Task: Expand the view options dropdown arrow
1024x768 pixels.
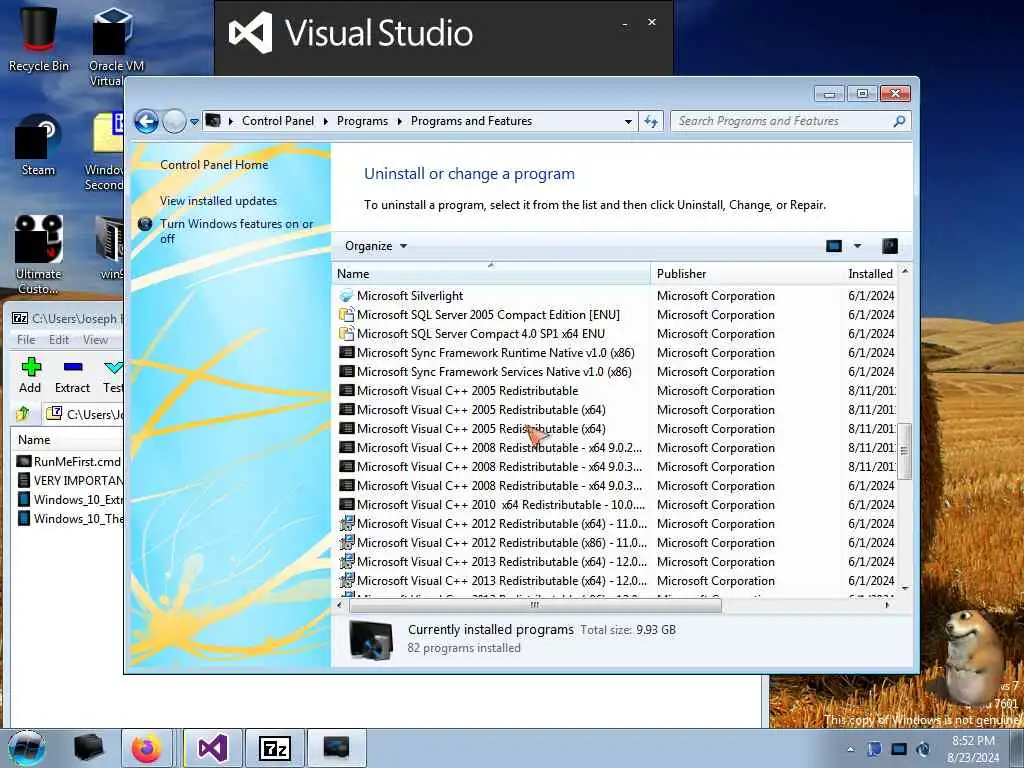Action: pos(857,246)
